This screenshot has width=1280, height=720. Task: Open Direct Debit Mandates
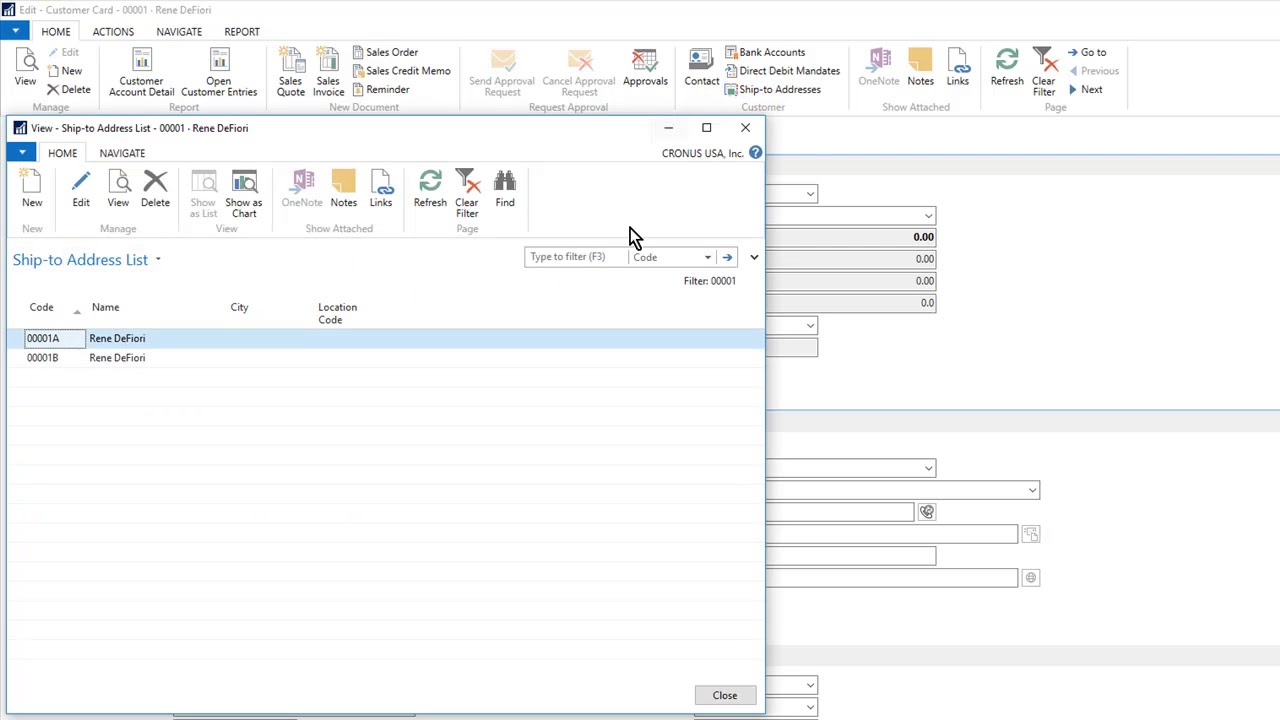[781, 71]
